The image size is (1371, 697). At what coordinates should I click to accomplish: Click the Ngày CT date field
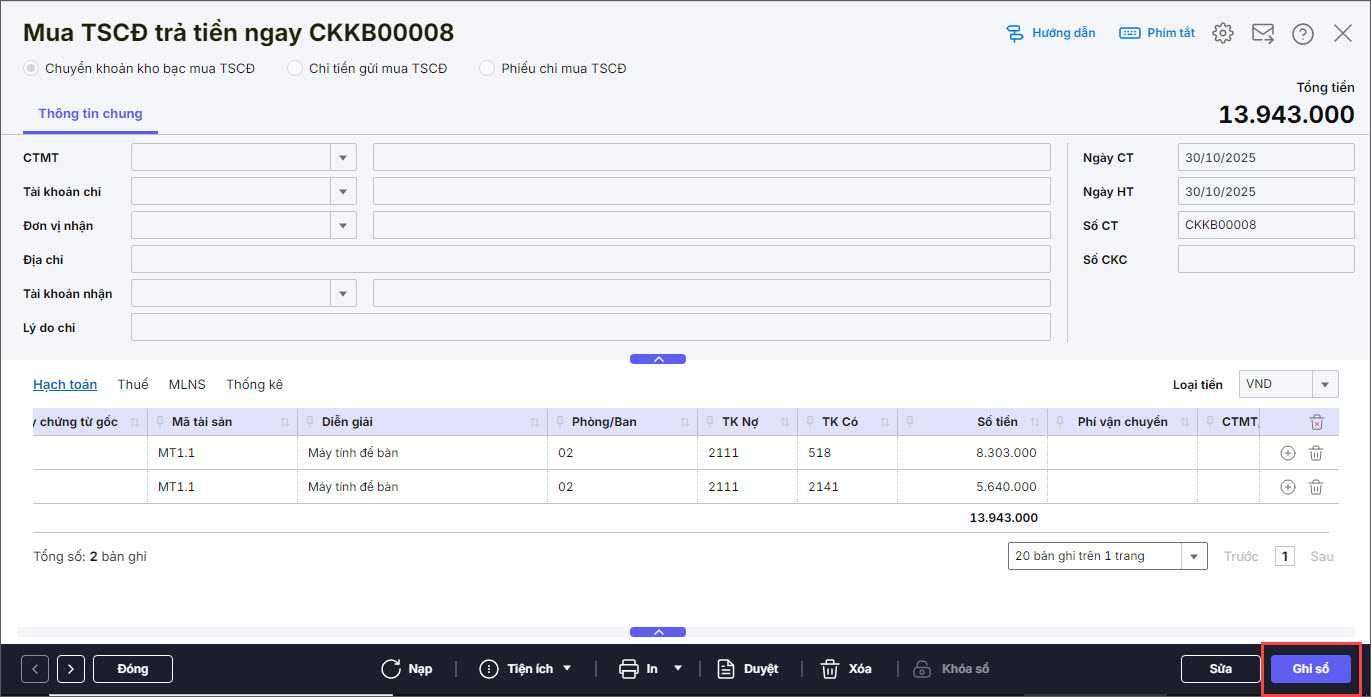[1266, 157]
